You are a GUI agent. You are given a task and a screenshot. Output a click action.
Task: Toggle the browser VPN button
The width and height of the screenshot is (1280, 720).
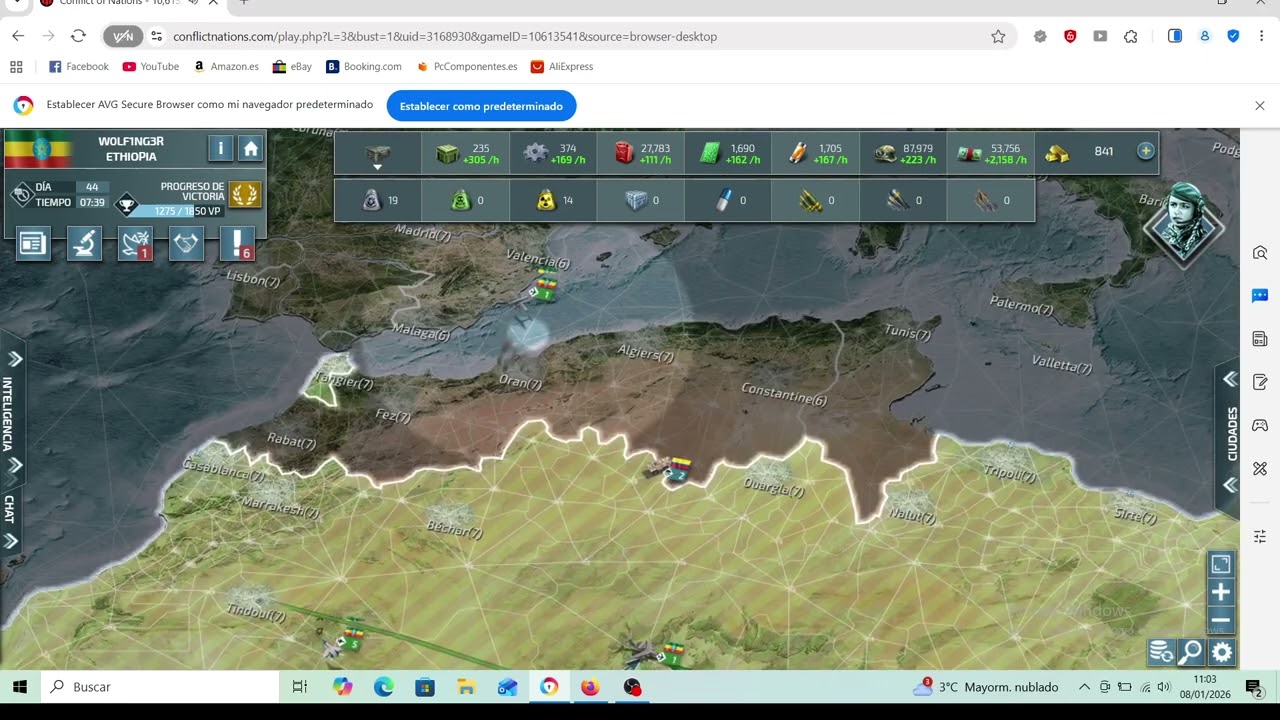123,36
